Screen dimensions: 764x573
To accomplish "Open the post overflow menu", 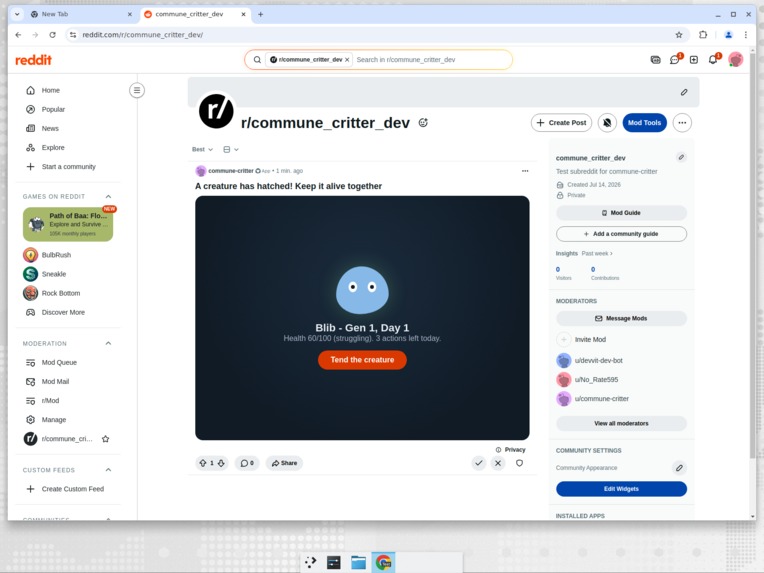I will (525, 171).
